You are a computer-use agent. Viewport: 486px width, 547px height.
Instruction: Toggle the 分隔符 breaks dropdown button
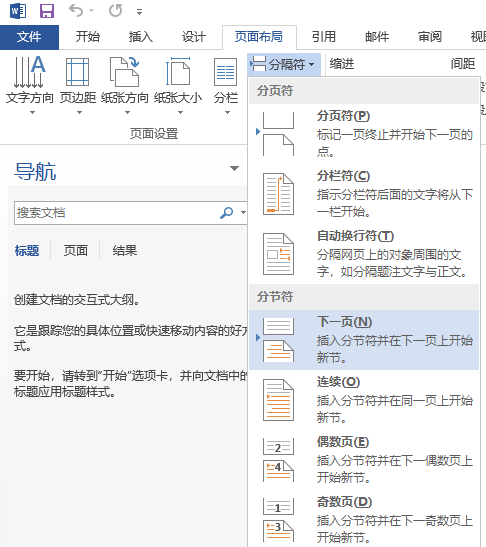coord(284,64)
